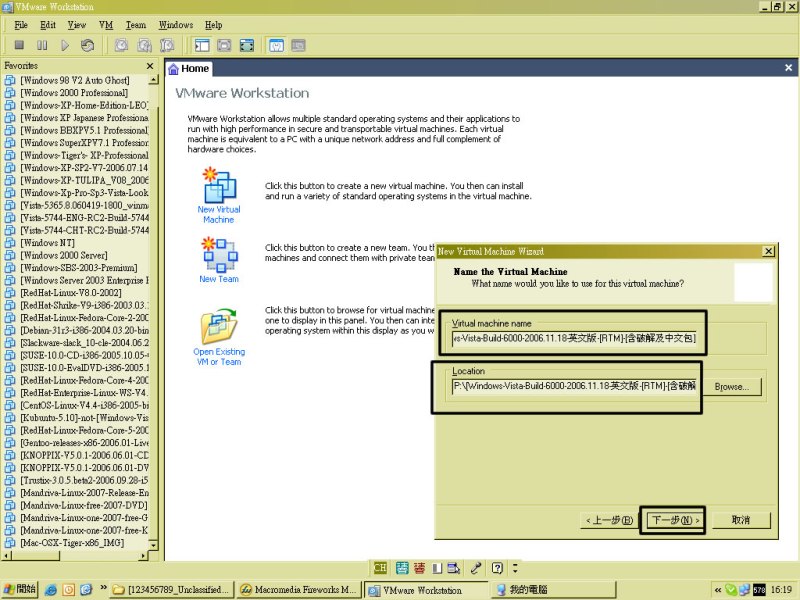Click the Virtual machine name input field
The width and height of the screenshot is (800, 600).
(x=574, y=338)
